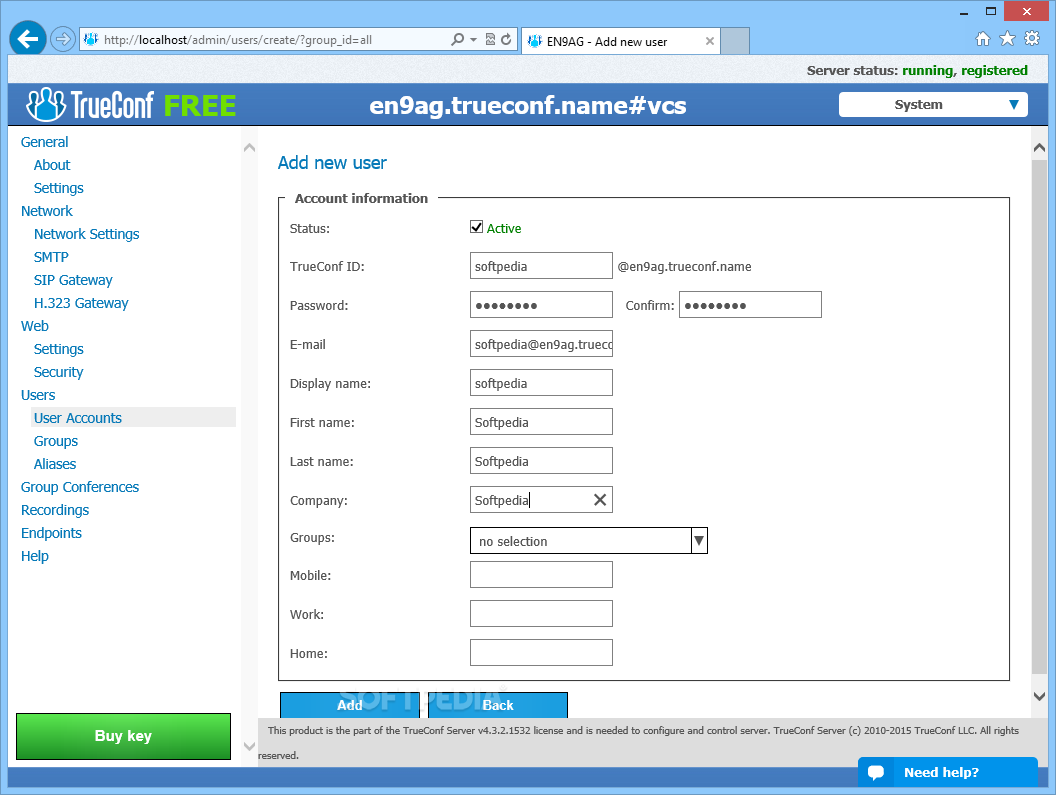Viewport: 1056px width, 795px height.
Task: Open browser Tools gear icon
Action: [1032, 38]
